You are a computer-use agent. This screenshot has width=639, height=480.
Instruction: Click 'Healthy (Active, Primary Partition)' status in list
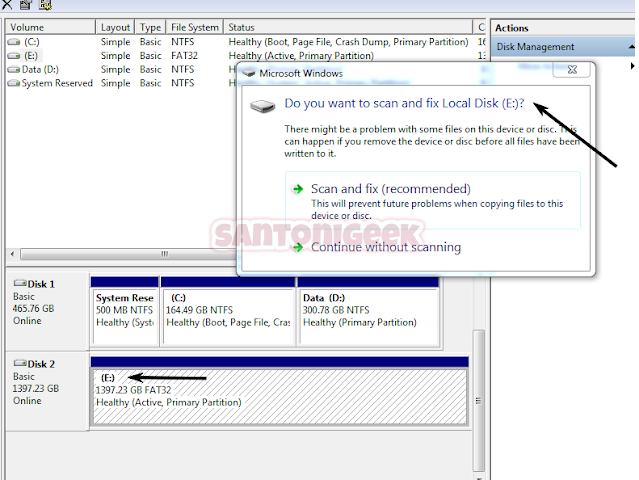click(301, 56)
